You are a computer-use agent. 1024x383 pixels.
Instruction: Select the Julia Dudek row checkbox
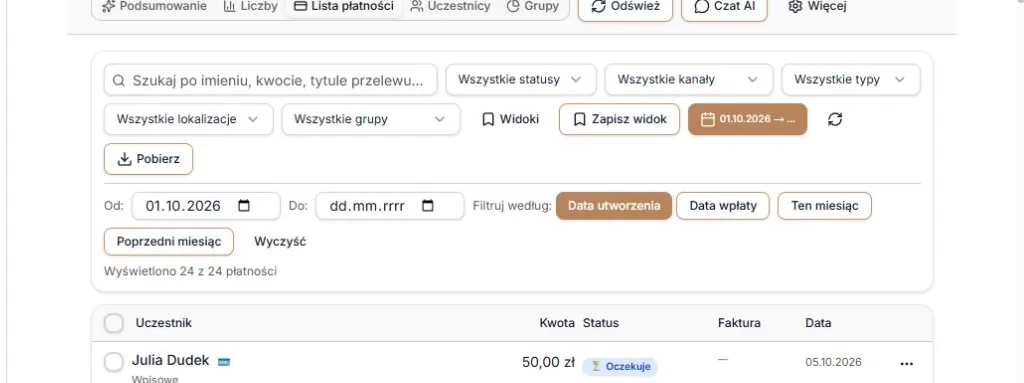coord(114,361)
